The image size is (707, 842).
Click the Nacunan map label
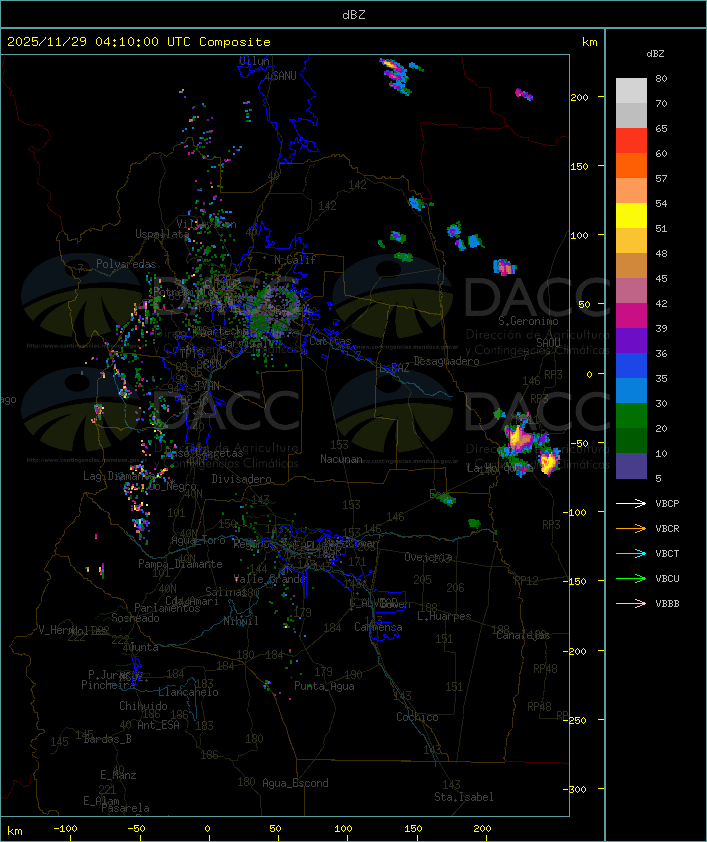(x=341, y=459)
